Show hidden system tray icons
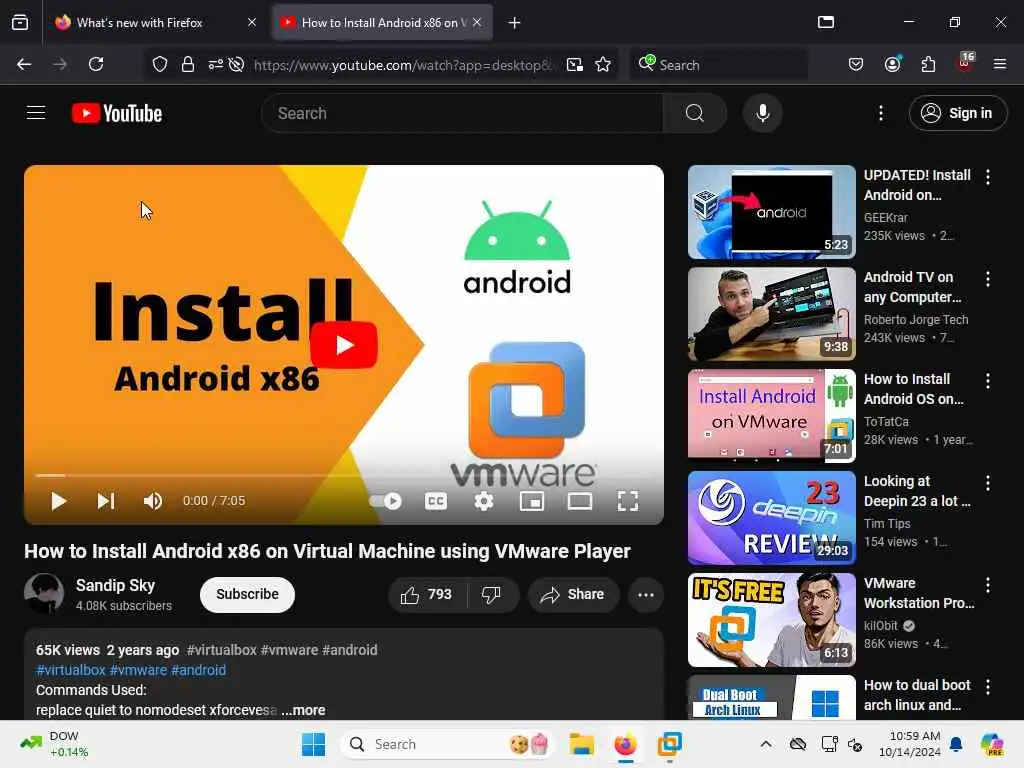The image size is (1024, 768). point(765,744)
